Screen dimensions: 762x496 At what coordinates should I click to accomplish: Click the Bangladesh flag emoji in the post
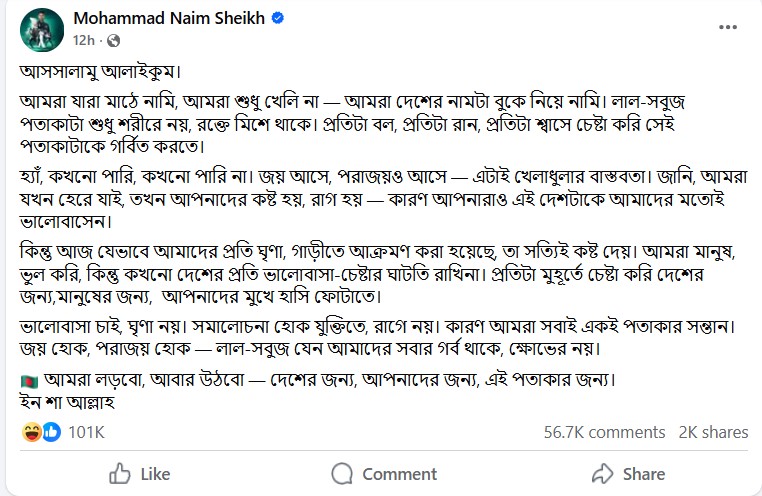(29, 381)
